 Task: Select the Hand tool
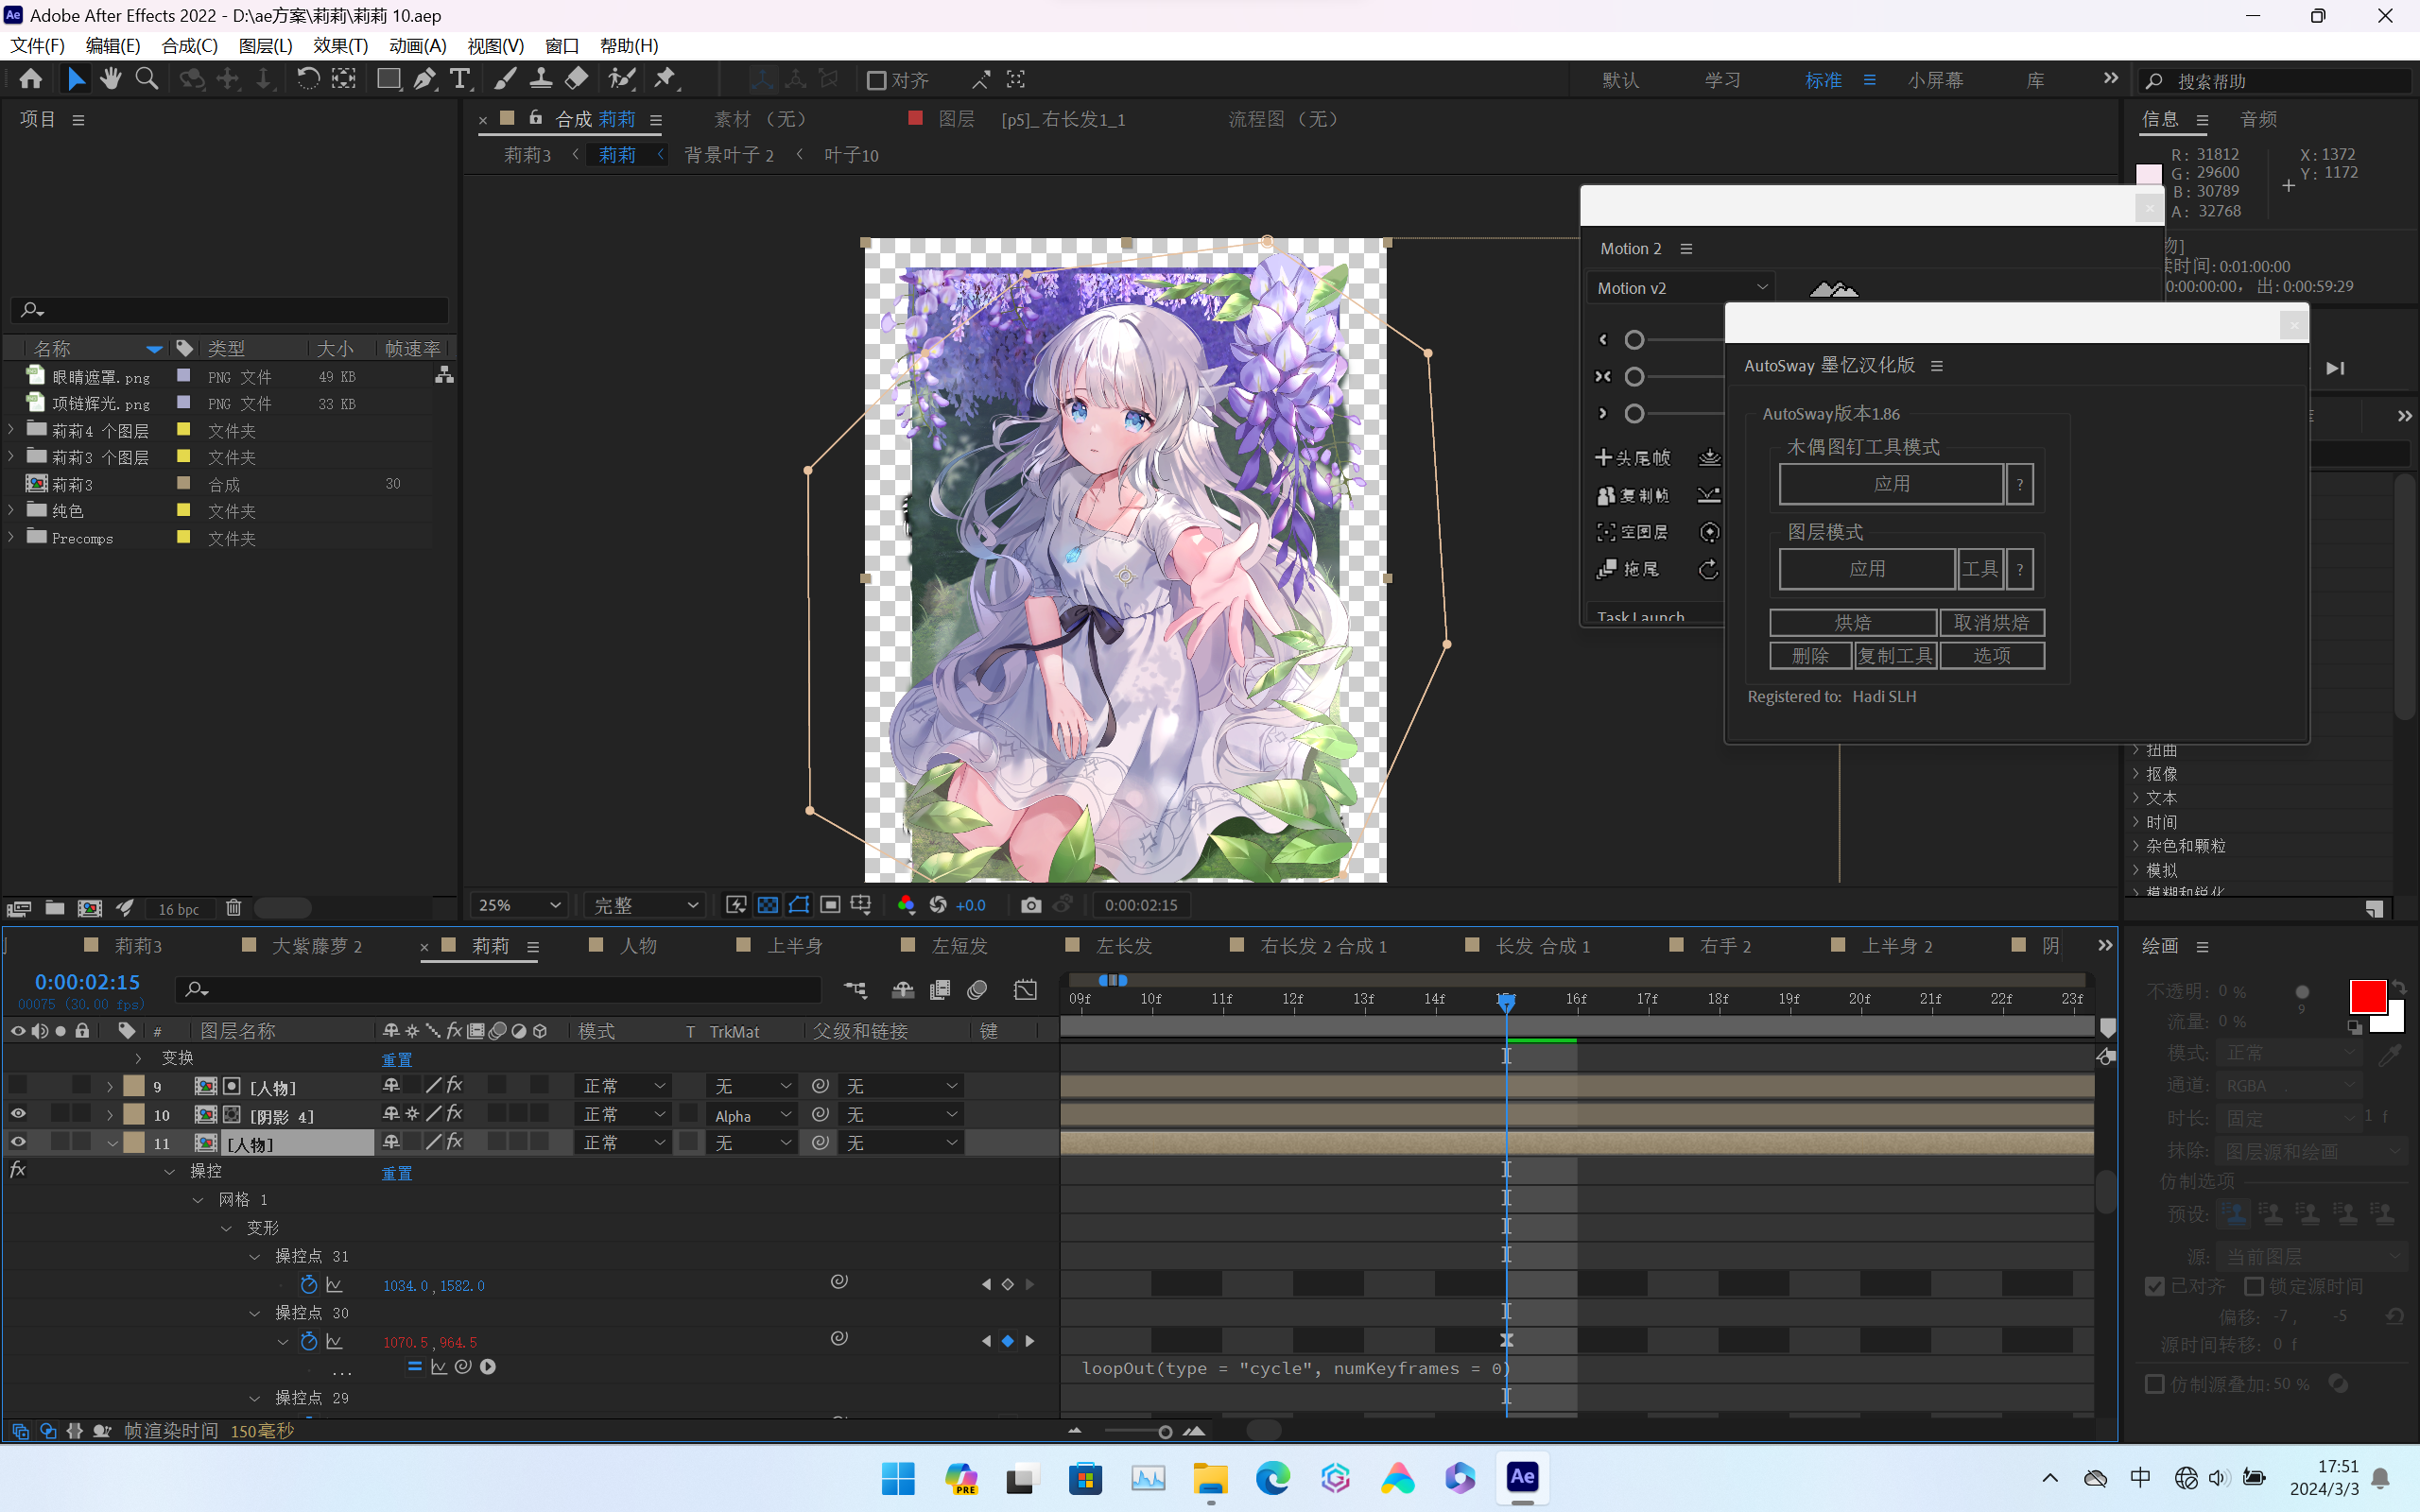tap(110, 79)
